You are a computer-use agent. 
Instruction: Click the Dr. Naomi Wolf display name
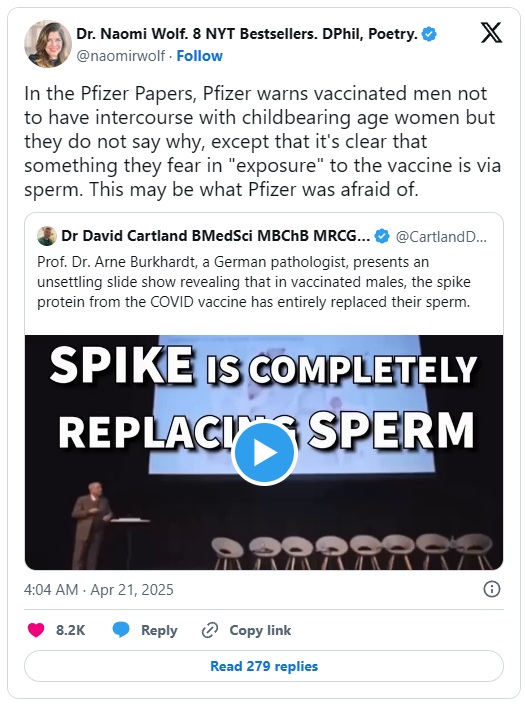(247, 34)
